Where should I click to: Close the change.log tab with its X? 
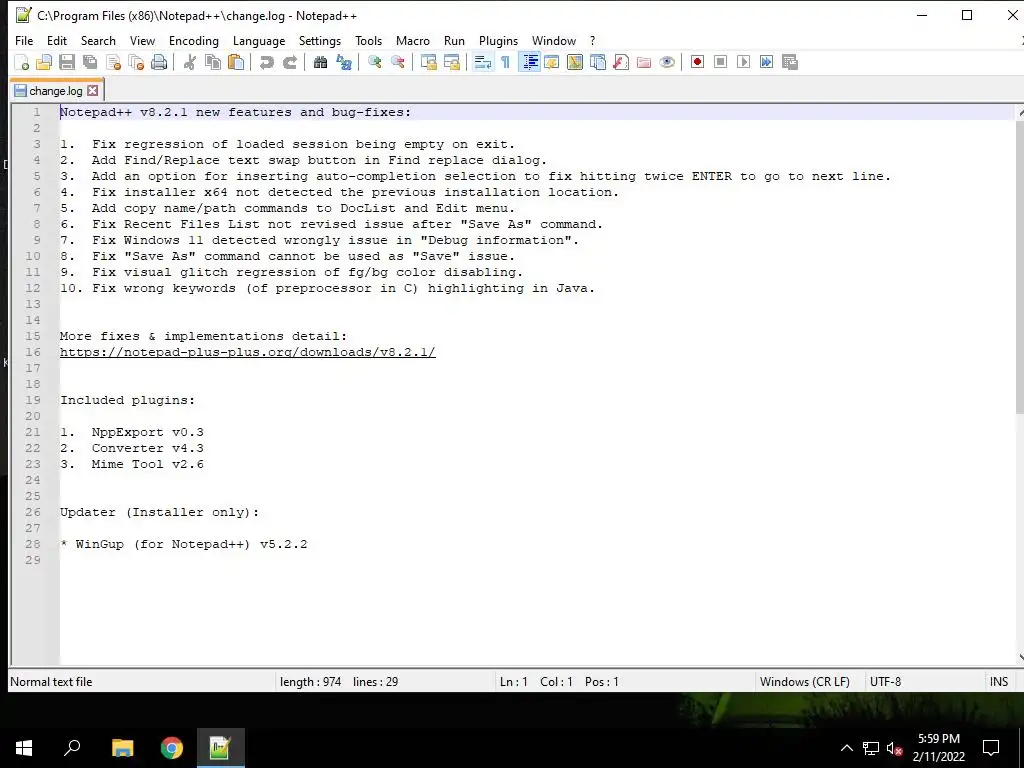[93, 91]
